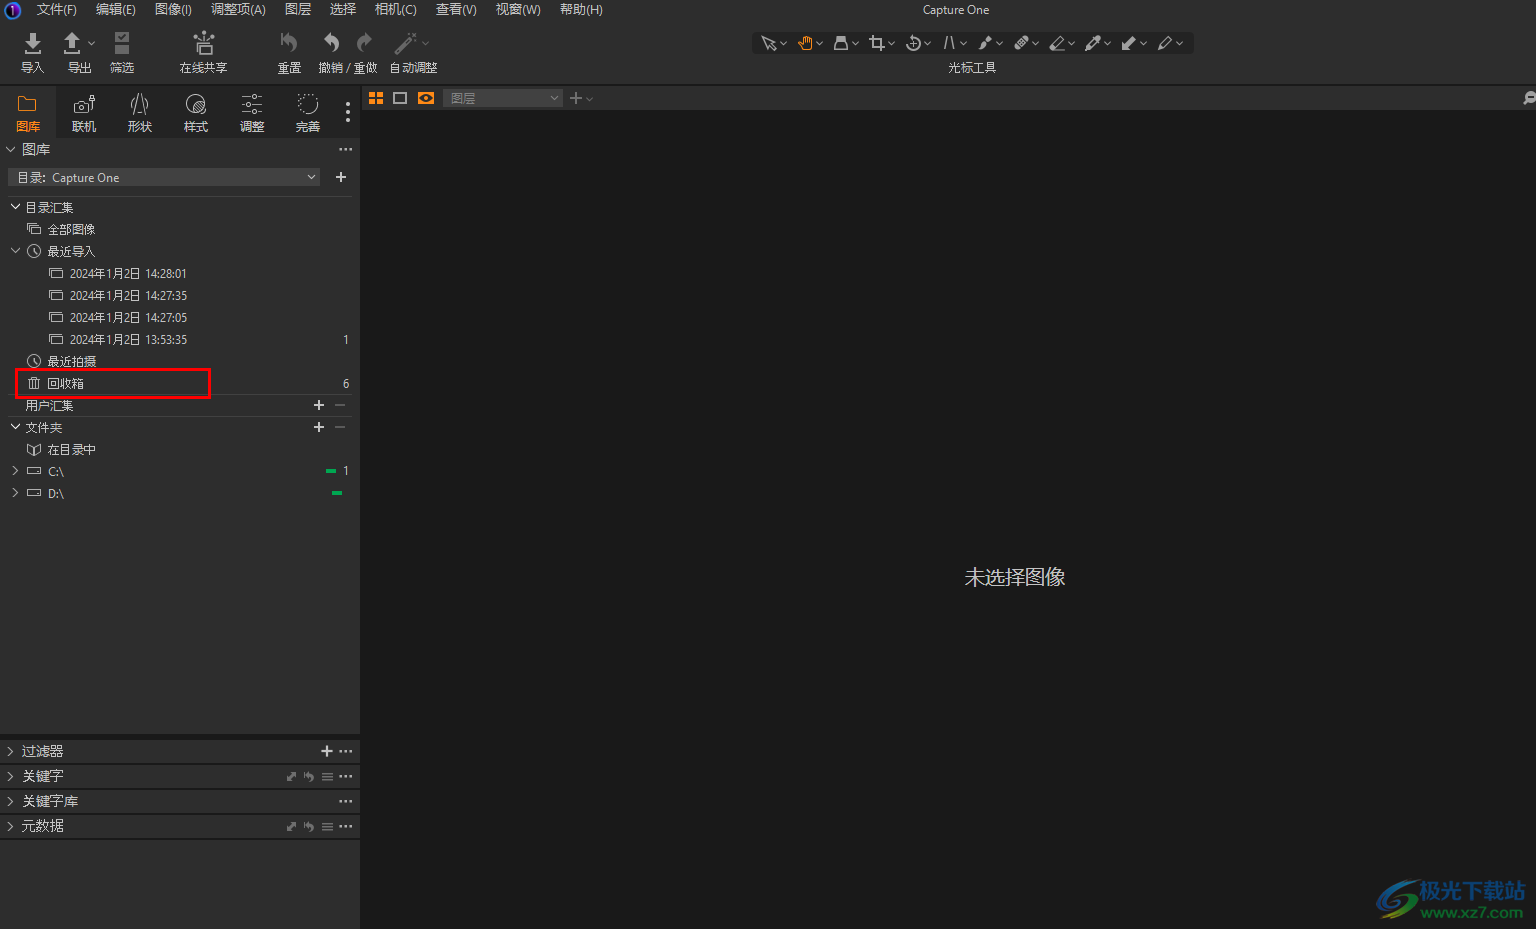Pick the eyedropper color picker tool

[1092, 43]
